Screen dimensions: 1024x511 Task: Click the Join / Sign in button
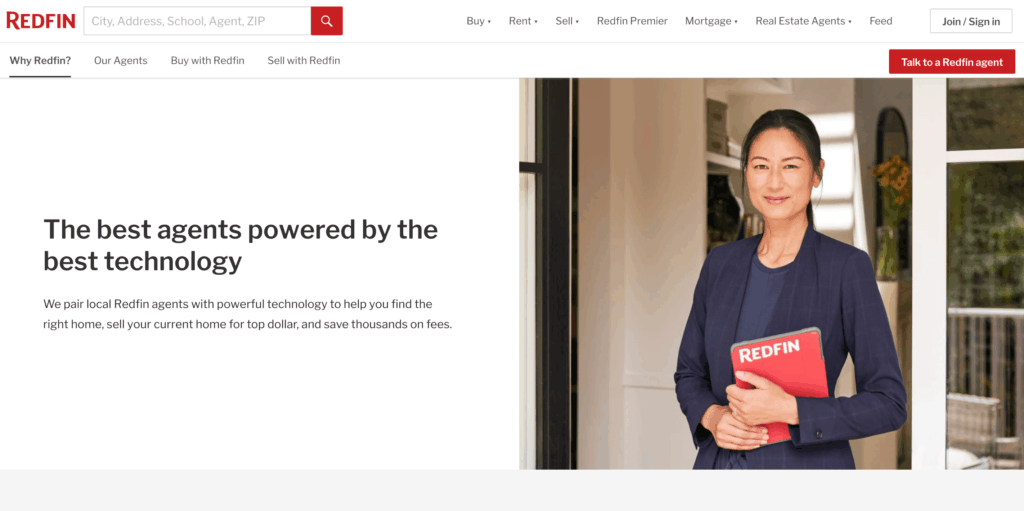pyautogui.click(x=970, y=21)
